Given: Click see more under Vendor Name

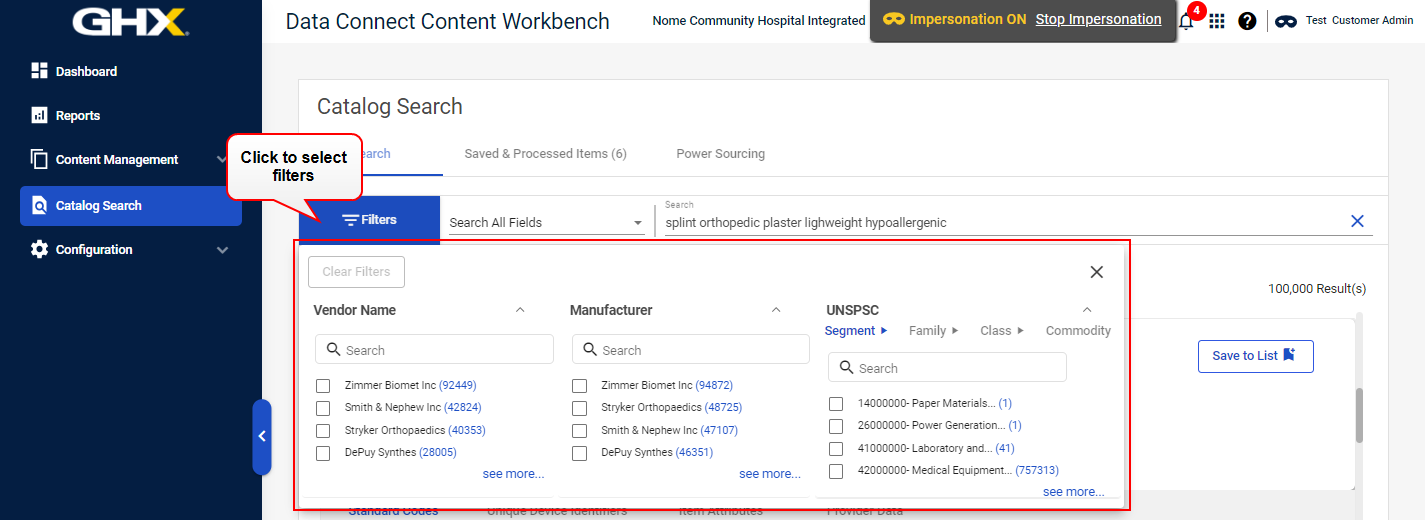Looking at the screenshot, I should [x=513, y=474].
